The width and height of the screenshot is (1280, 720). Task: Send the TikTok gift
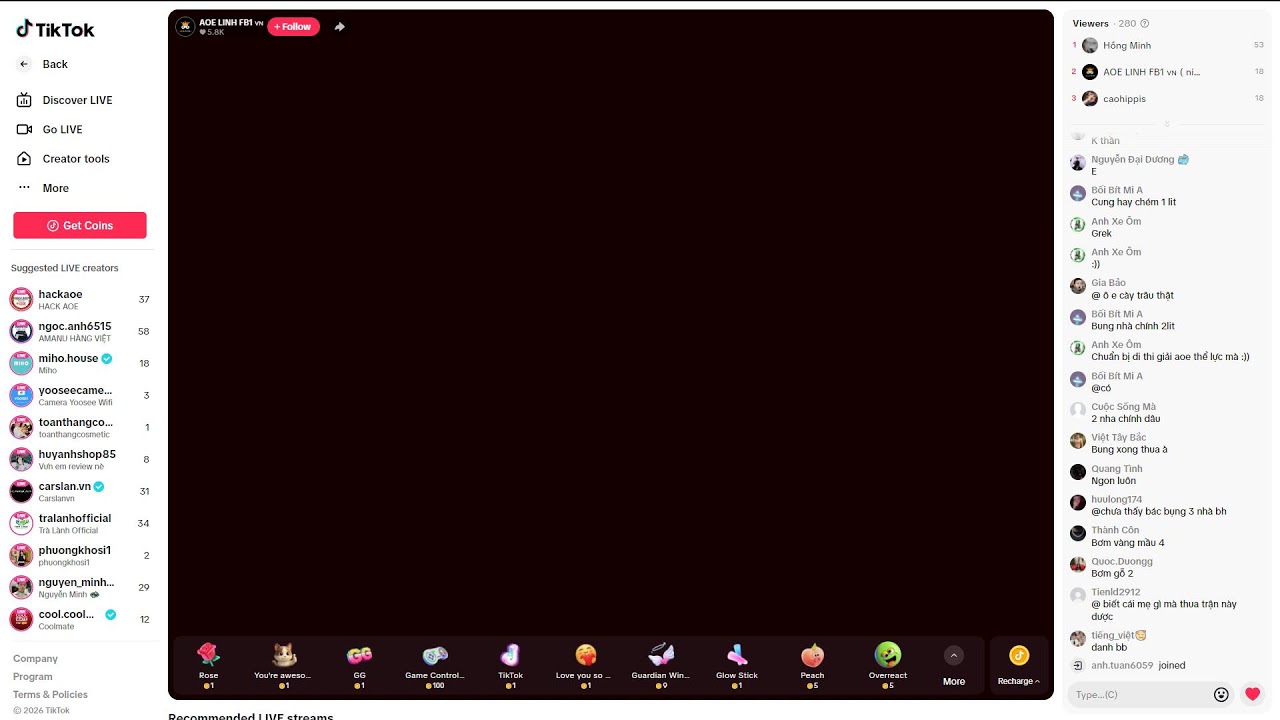point(510,666)
